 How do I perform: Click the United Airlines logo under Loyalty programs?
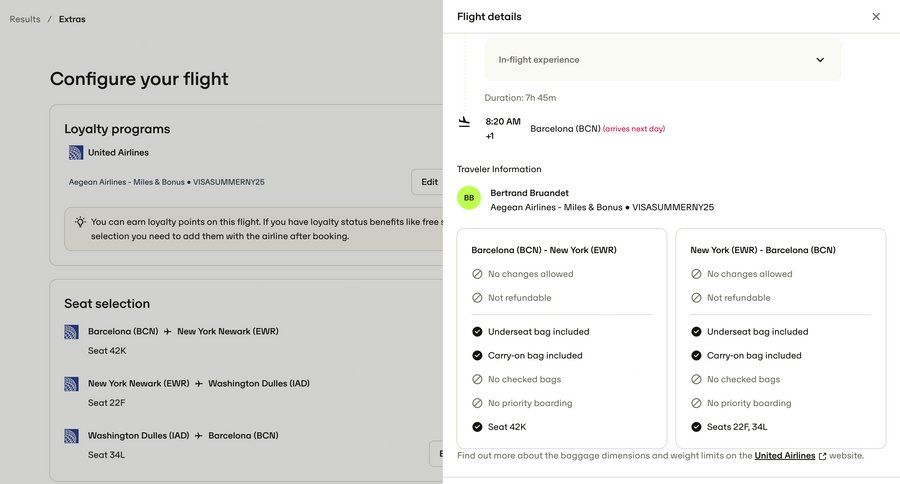coord(76,153)
